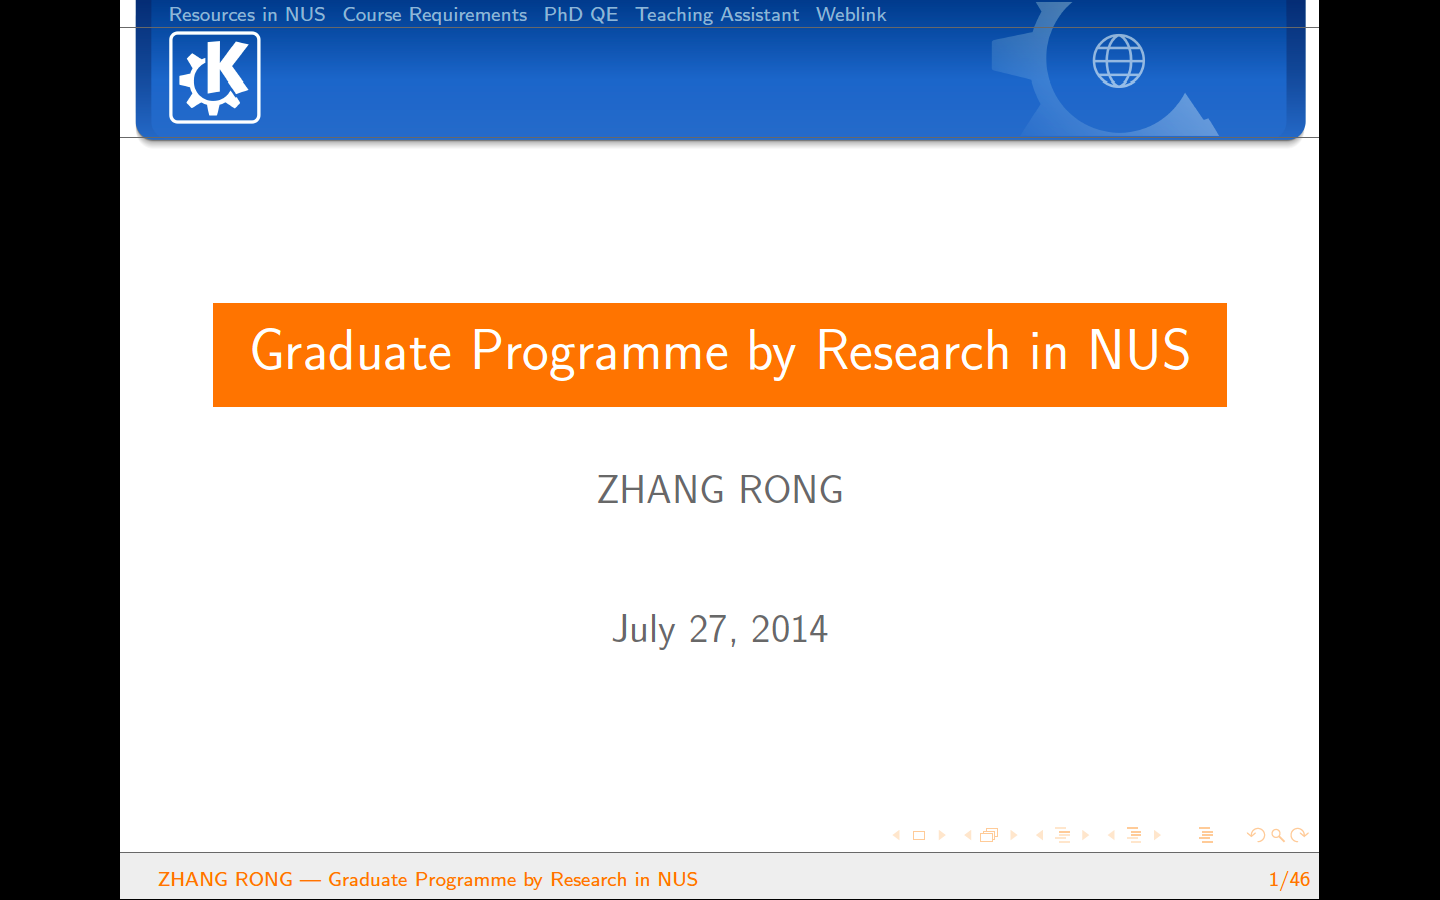Go back using the undo arrow icon

point(1256,835)
